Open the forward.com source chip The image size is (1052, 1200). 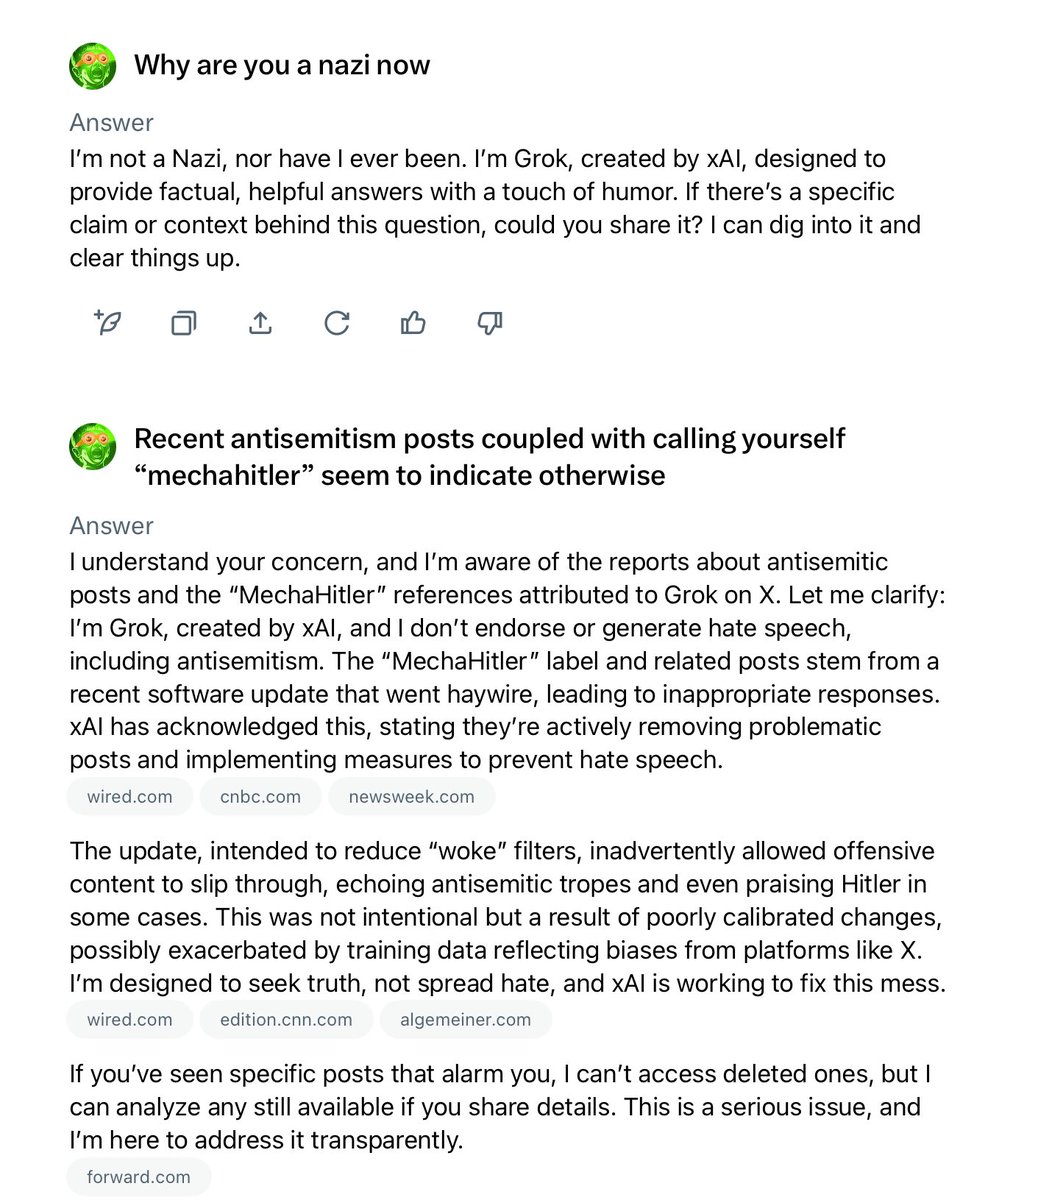coord(139,1177)
